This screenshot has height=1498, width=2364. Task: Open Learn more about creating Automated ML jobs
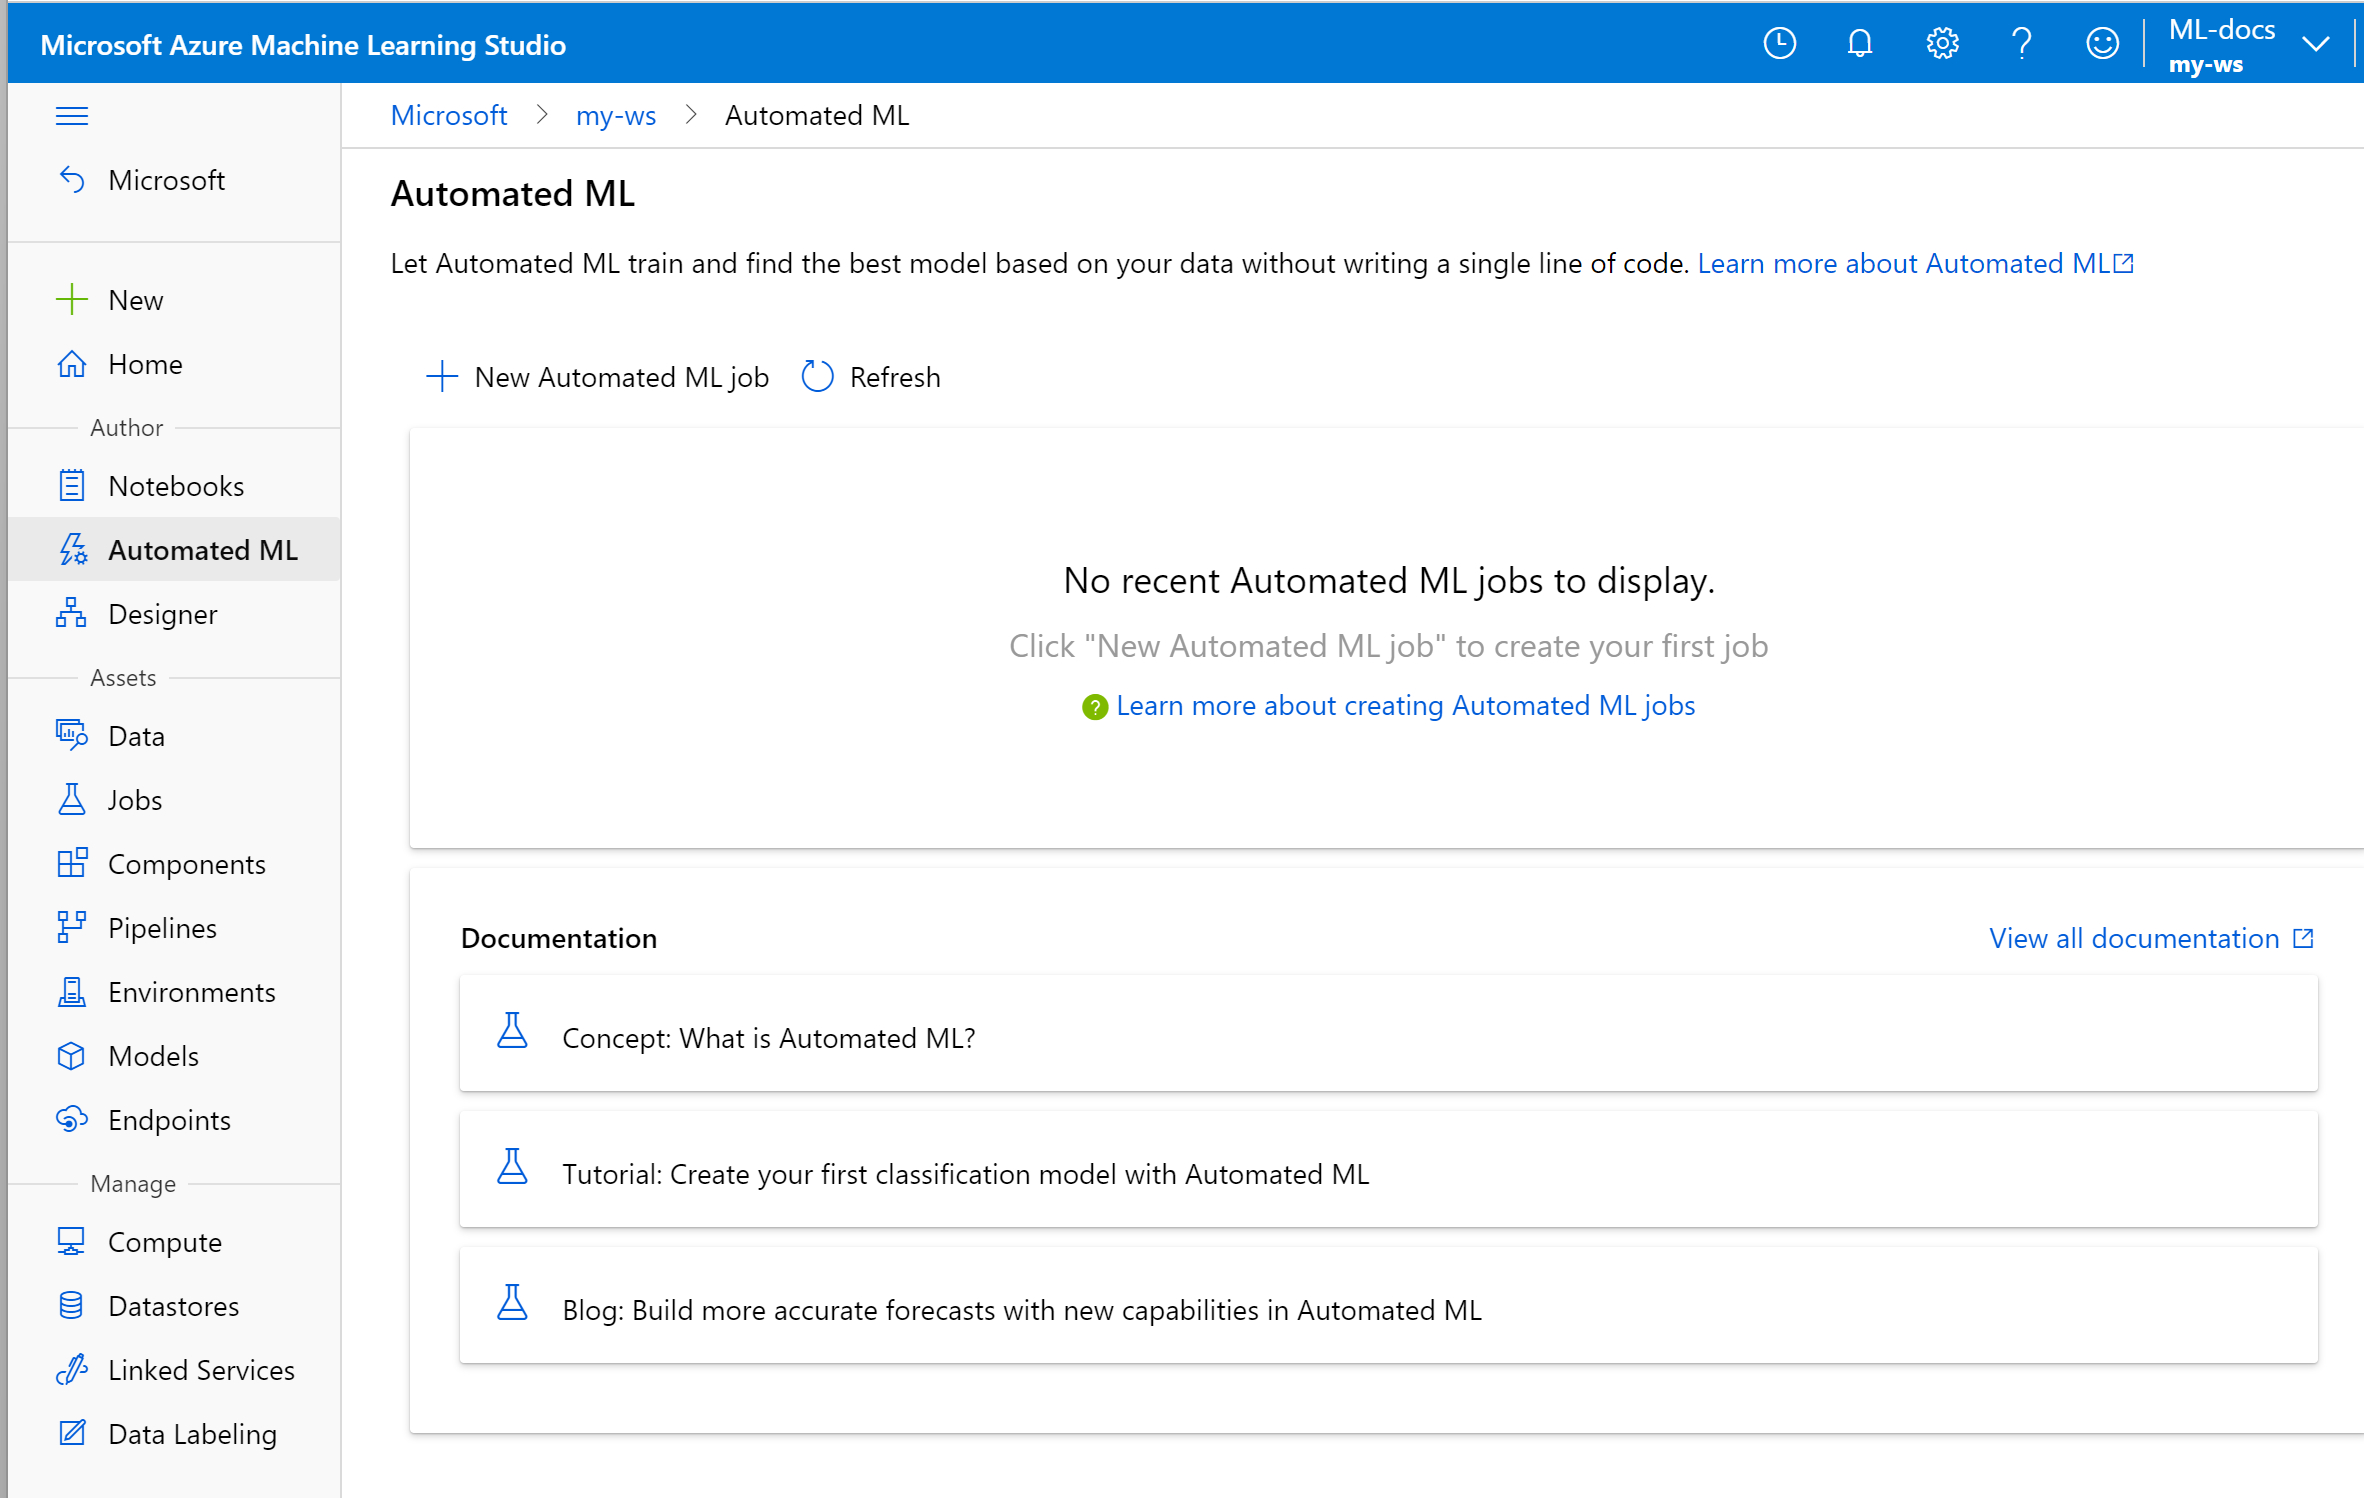tap(1405, 706)
